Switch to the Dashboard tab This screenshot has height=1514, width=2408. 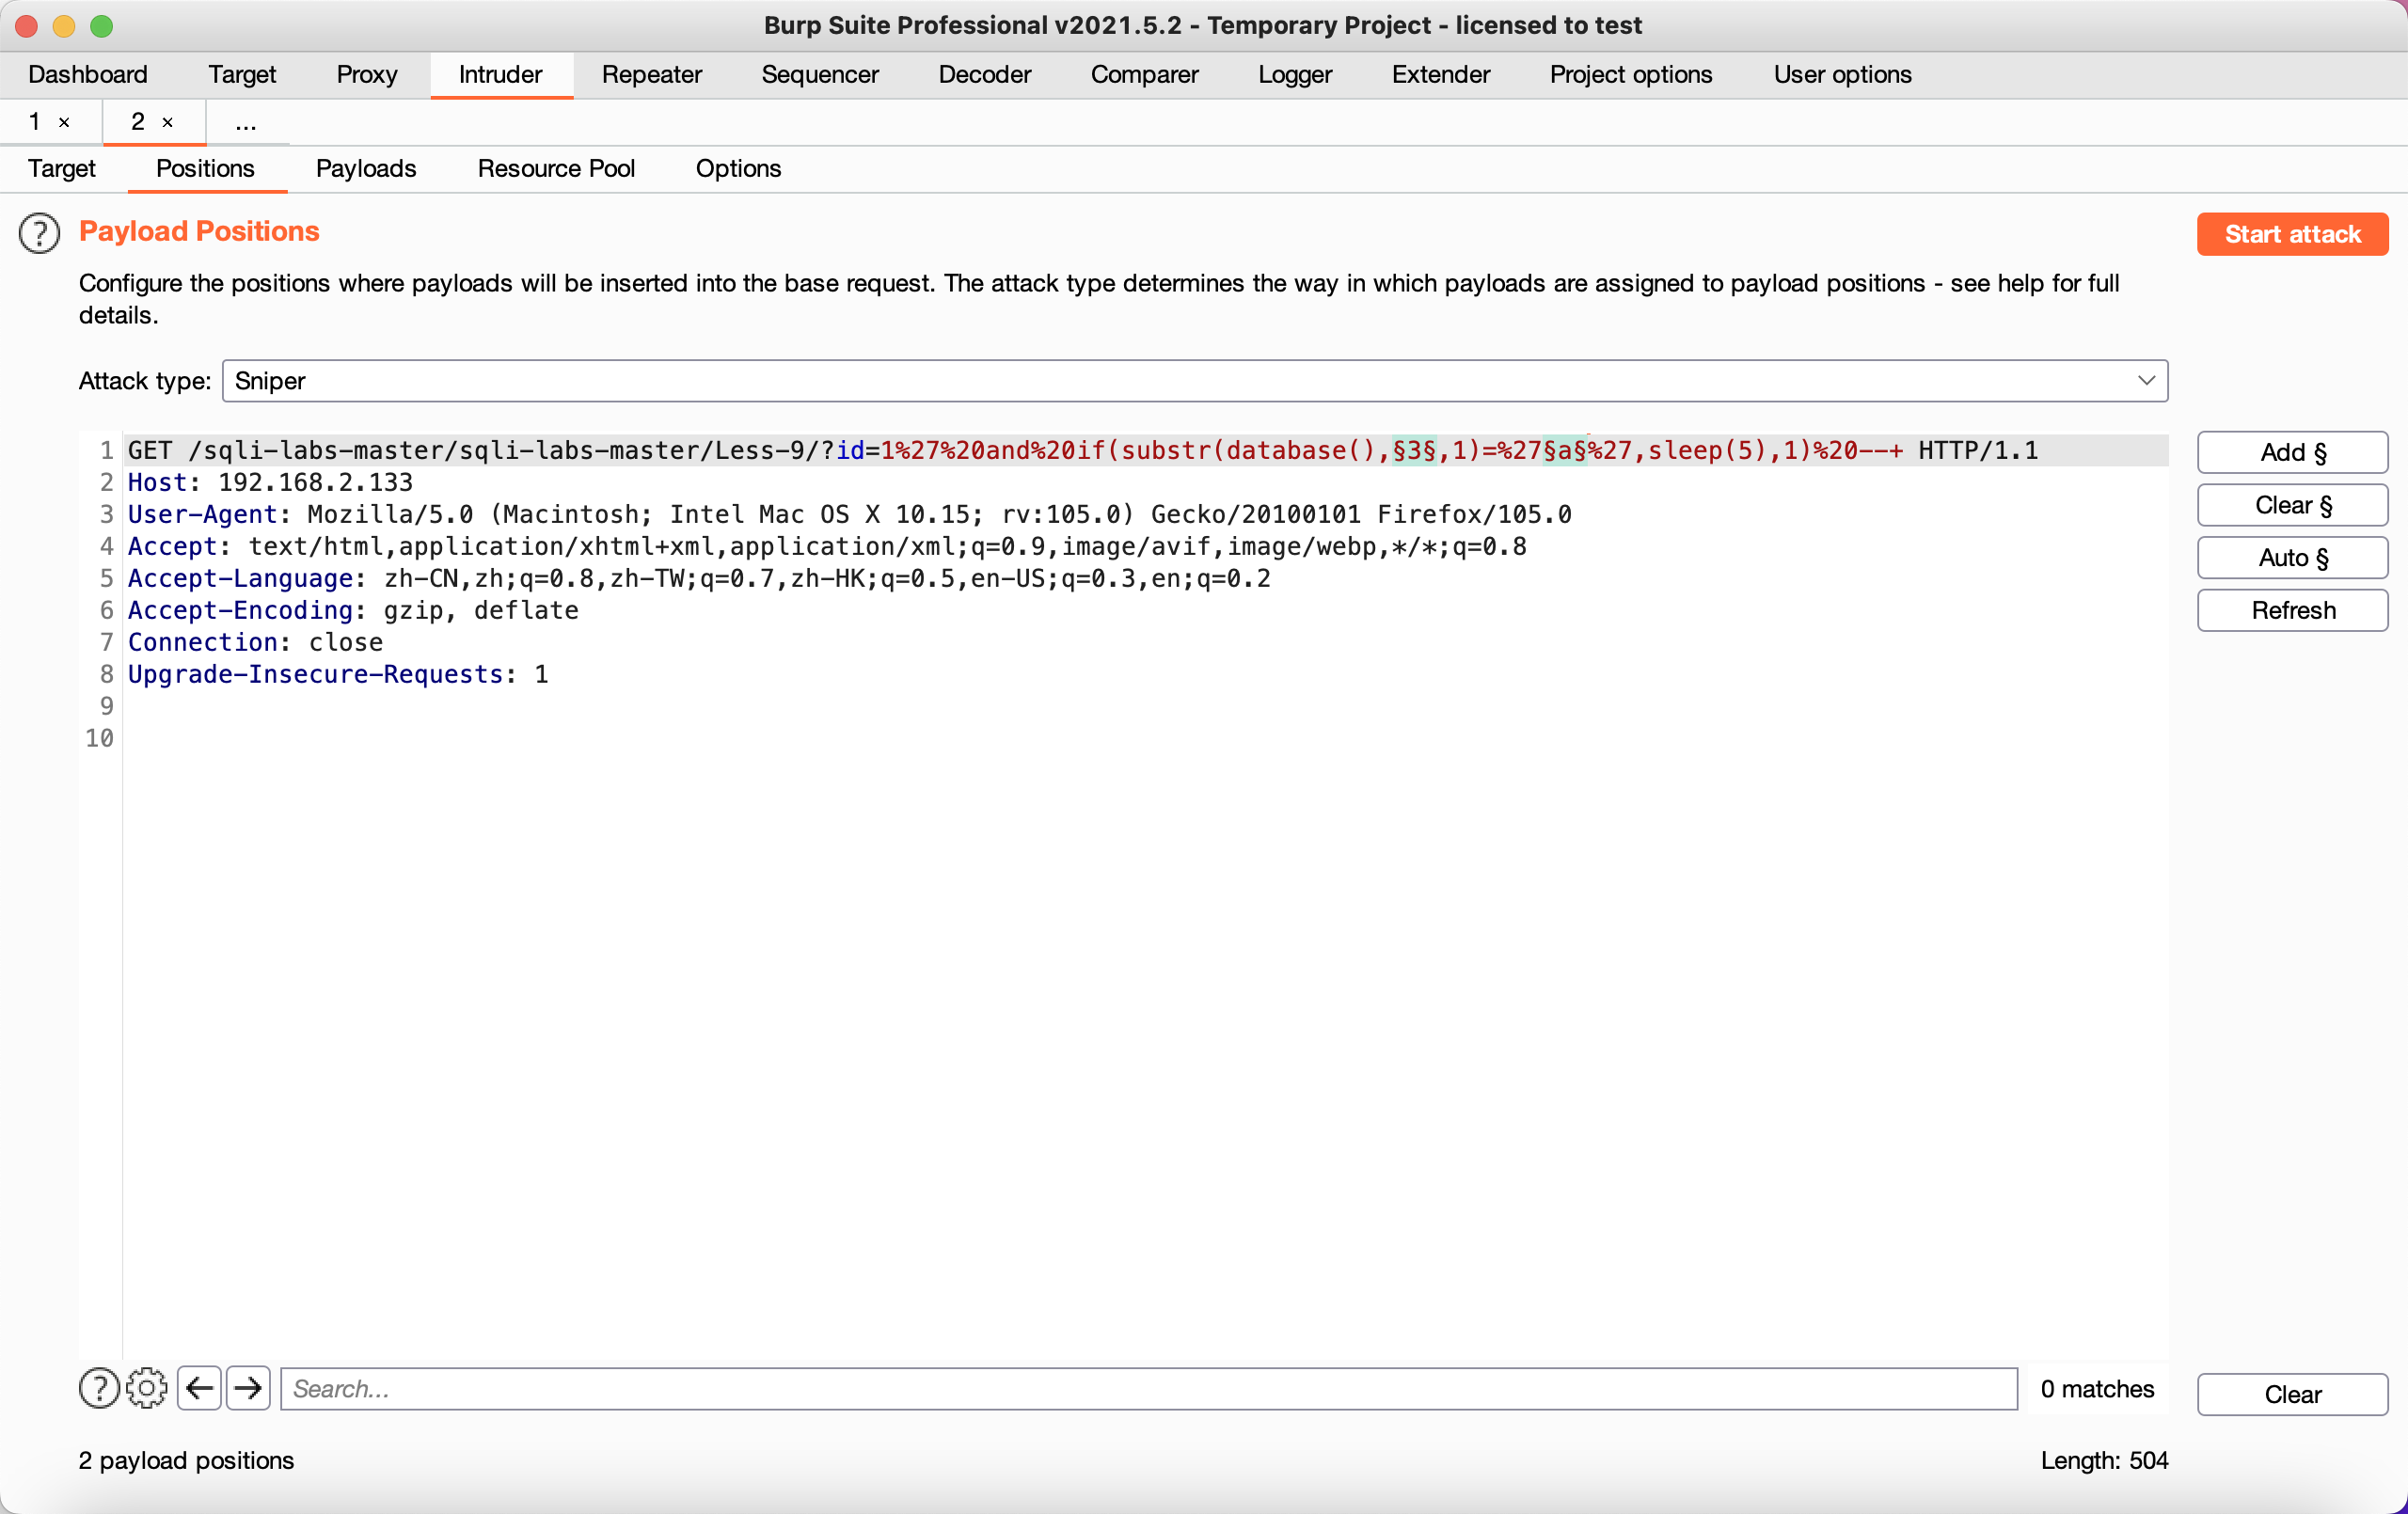[x=88, y=74]
